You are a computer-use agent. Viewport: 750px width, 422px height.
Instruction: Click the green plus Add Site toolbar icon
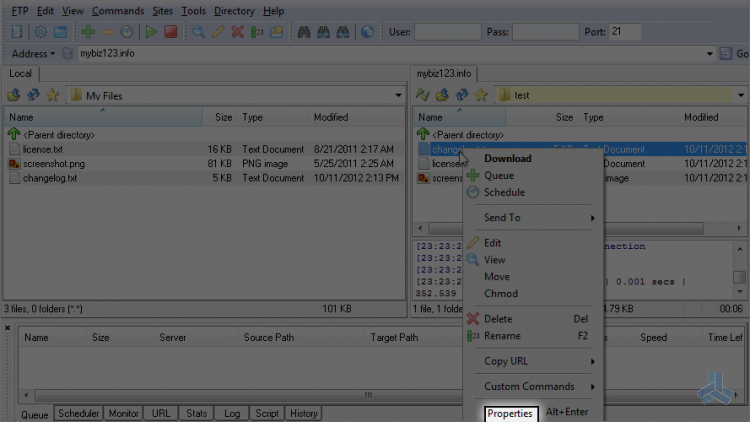[x=88, y=32]
